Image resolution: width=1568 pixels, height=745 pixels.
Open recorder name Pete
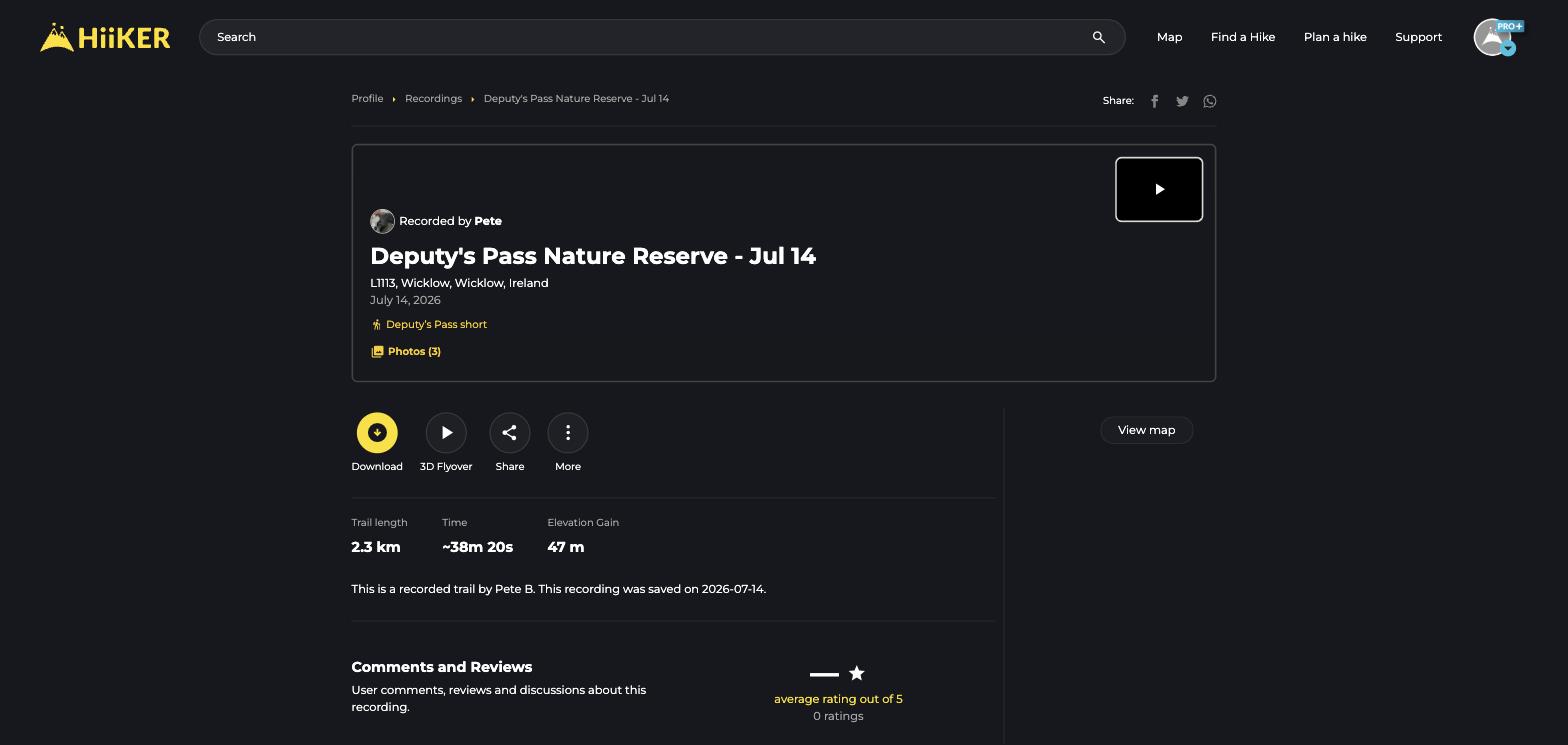coord(488,221)
